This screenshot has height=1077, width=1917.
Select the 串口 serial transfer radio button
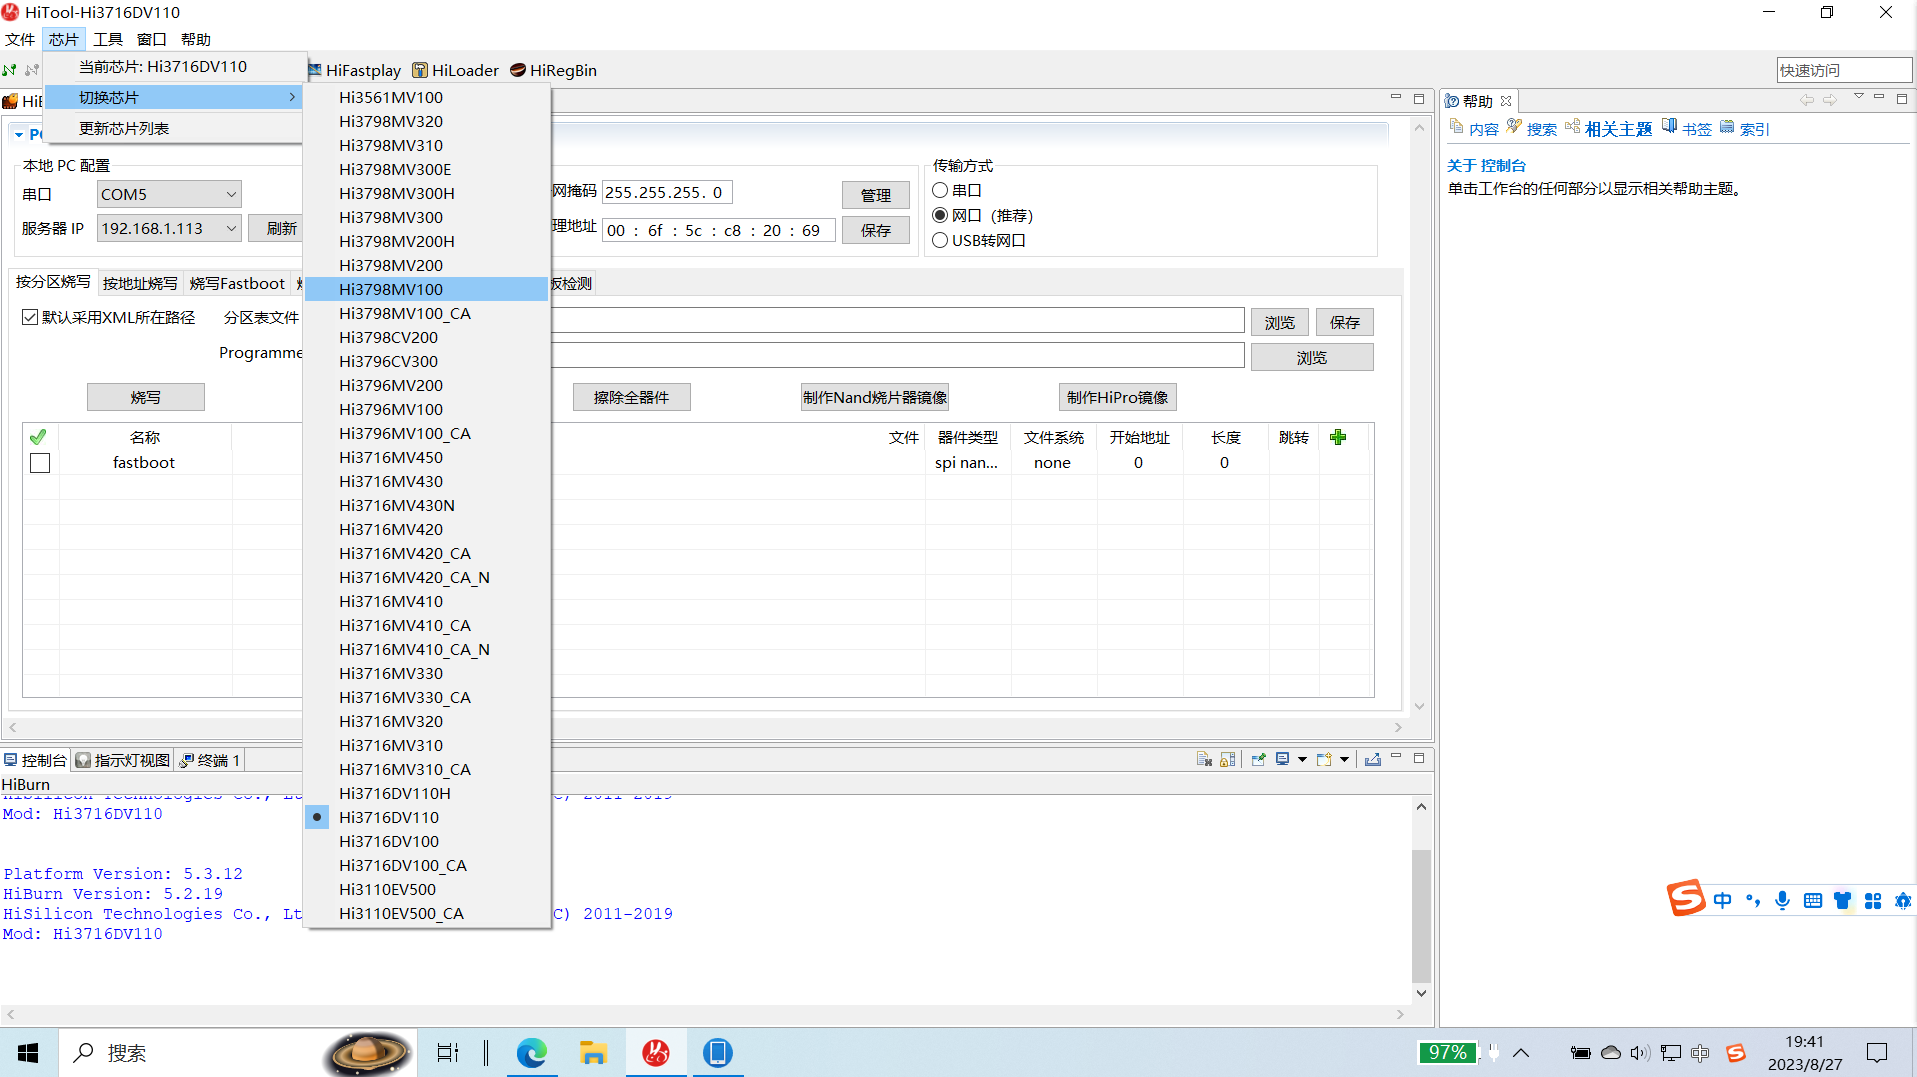click(940, 190)
